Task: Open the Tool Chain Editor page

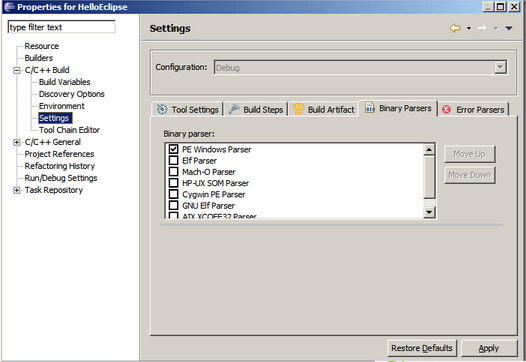Action: (69, 130)
